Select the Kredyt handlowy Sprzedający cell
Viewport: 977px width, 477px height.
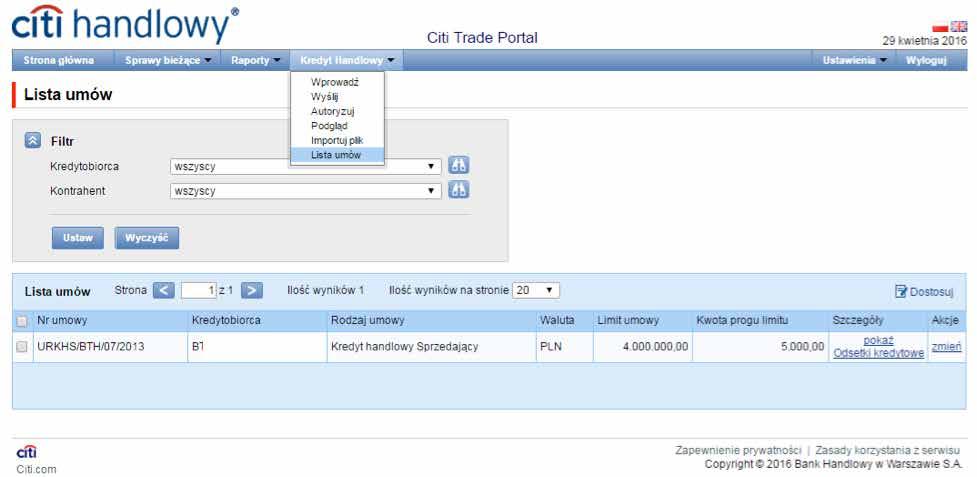point(431,347)
